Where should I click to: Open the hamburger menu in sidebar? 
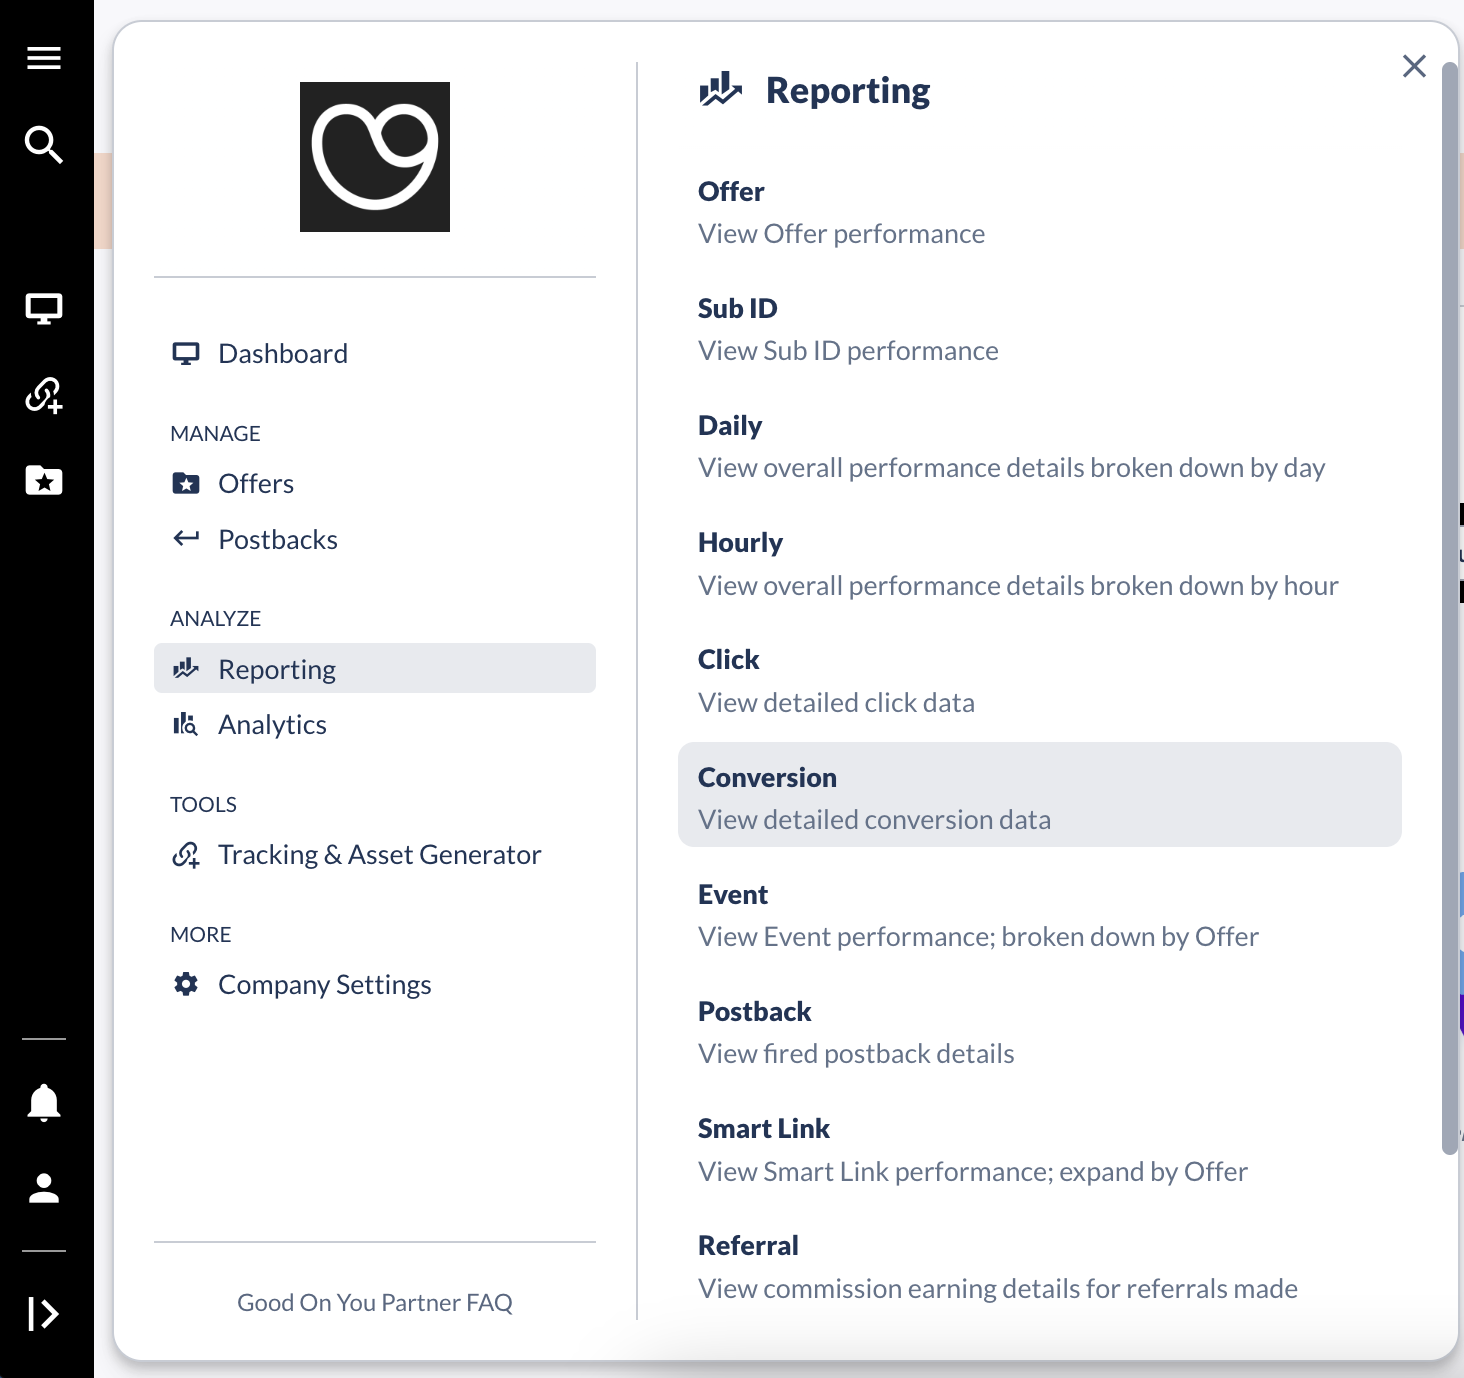[44, 58]
